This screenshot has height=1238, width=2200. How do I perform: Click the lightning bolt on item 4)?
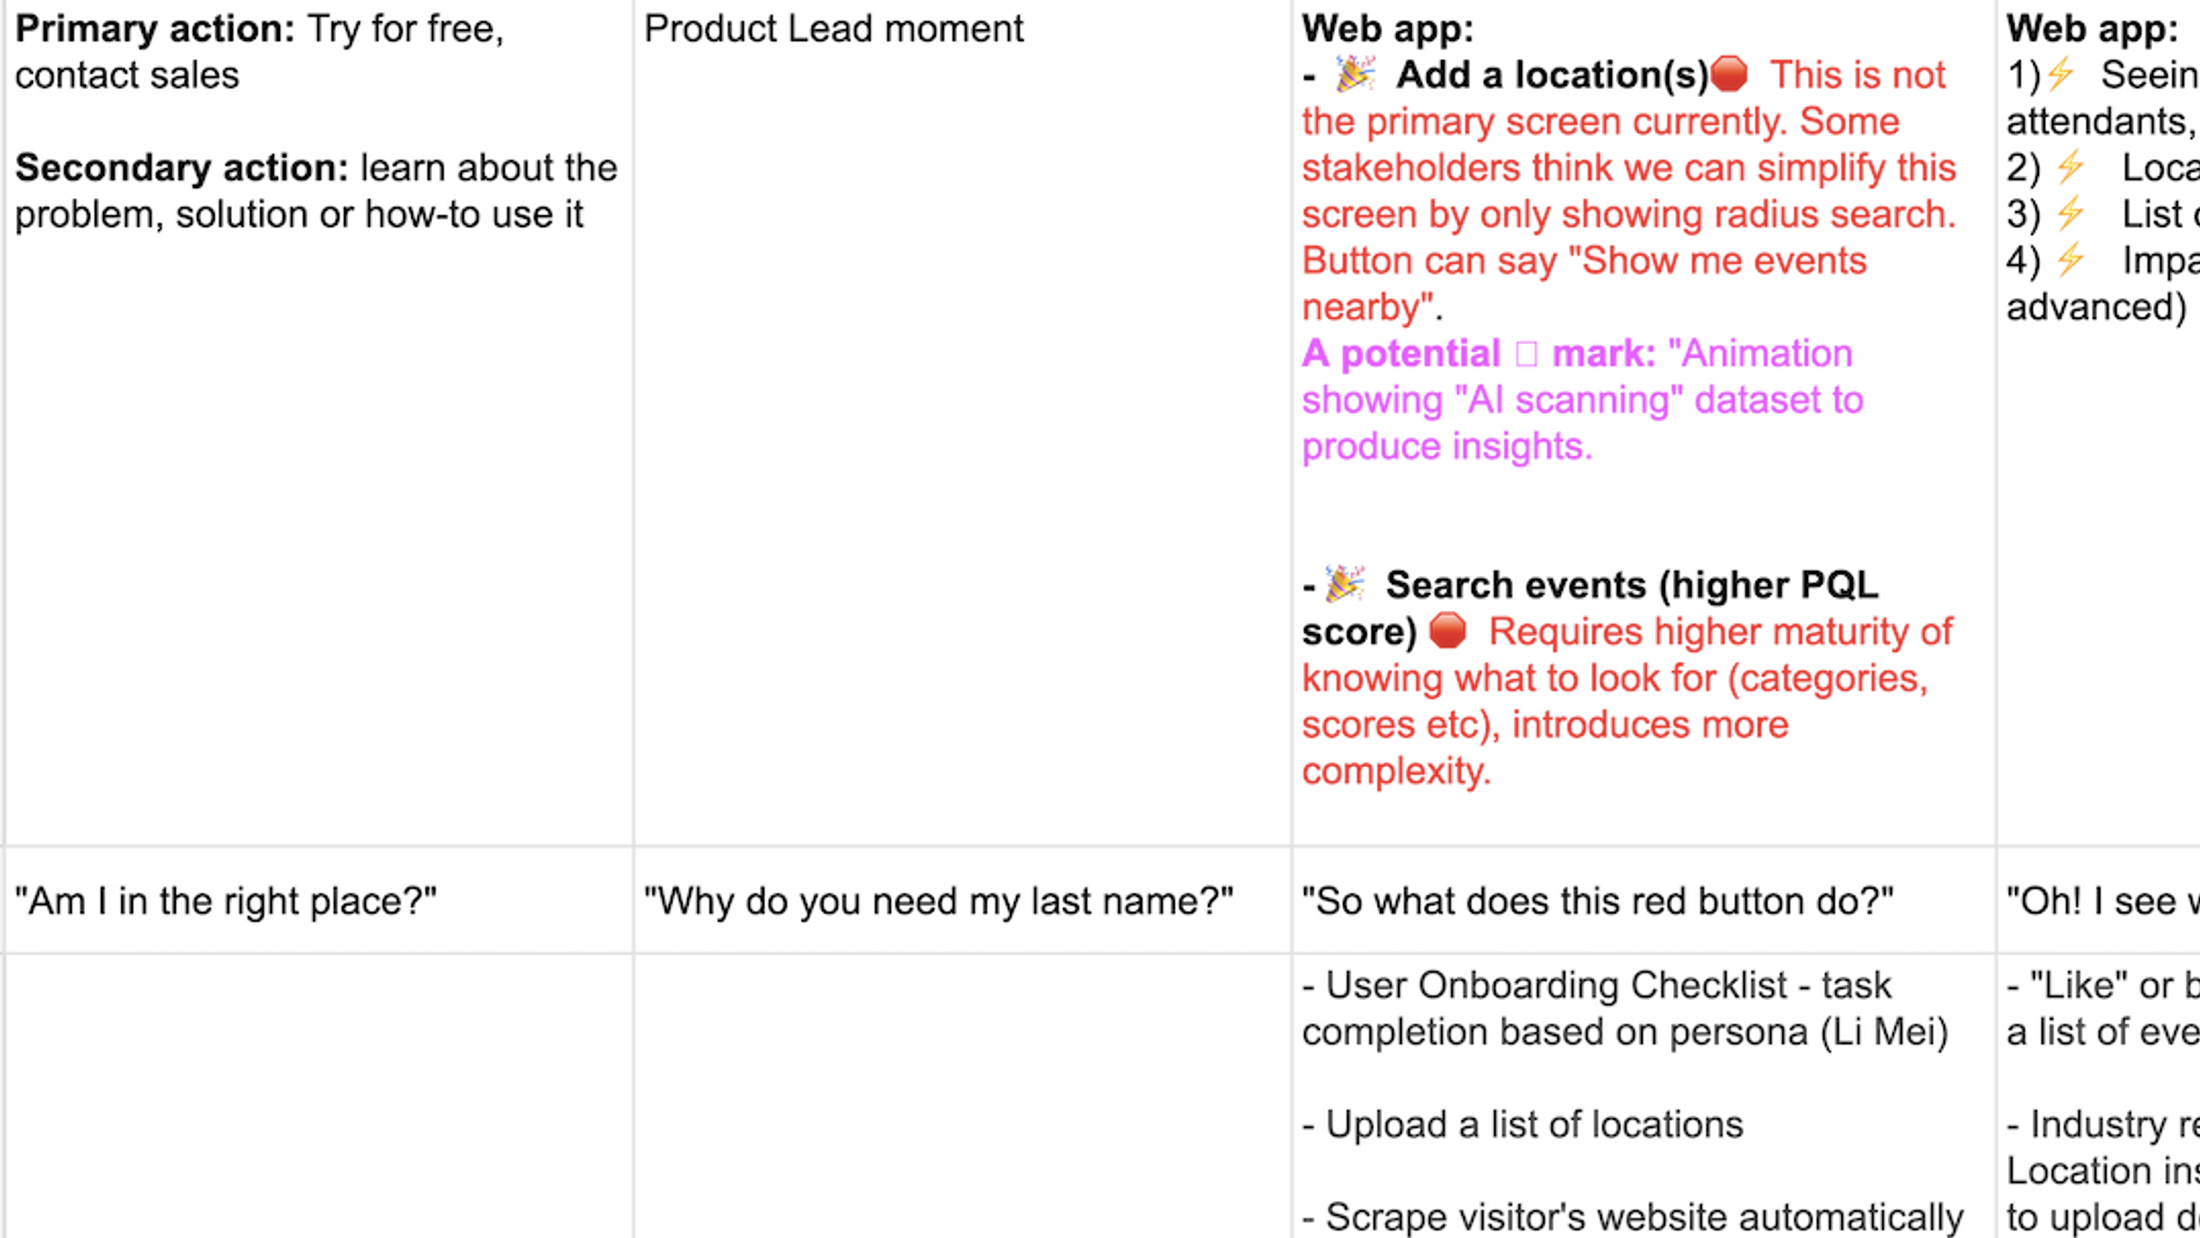pos(2071,260)
